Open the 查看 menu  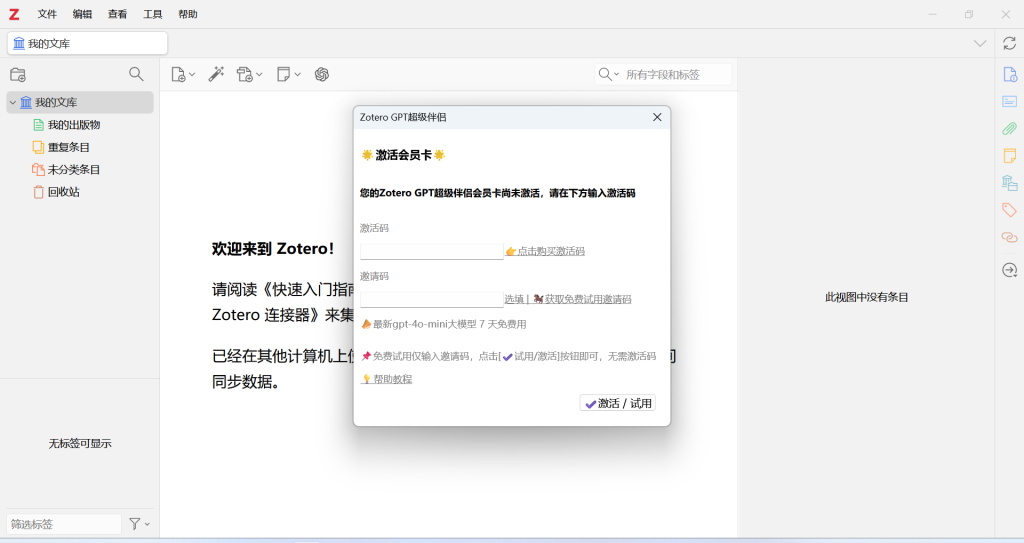point(118,14)
